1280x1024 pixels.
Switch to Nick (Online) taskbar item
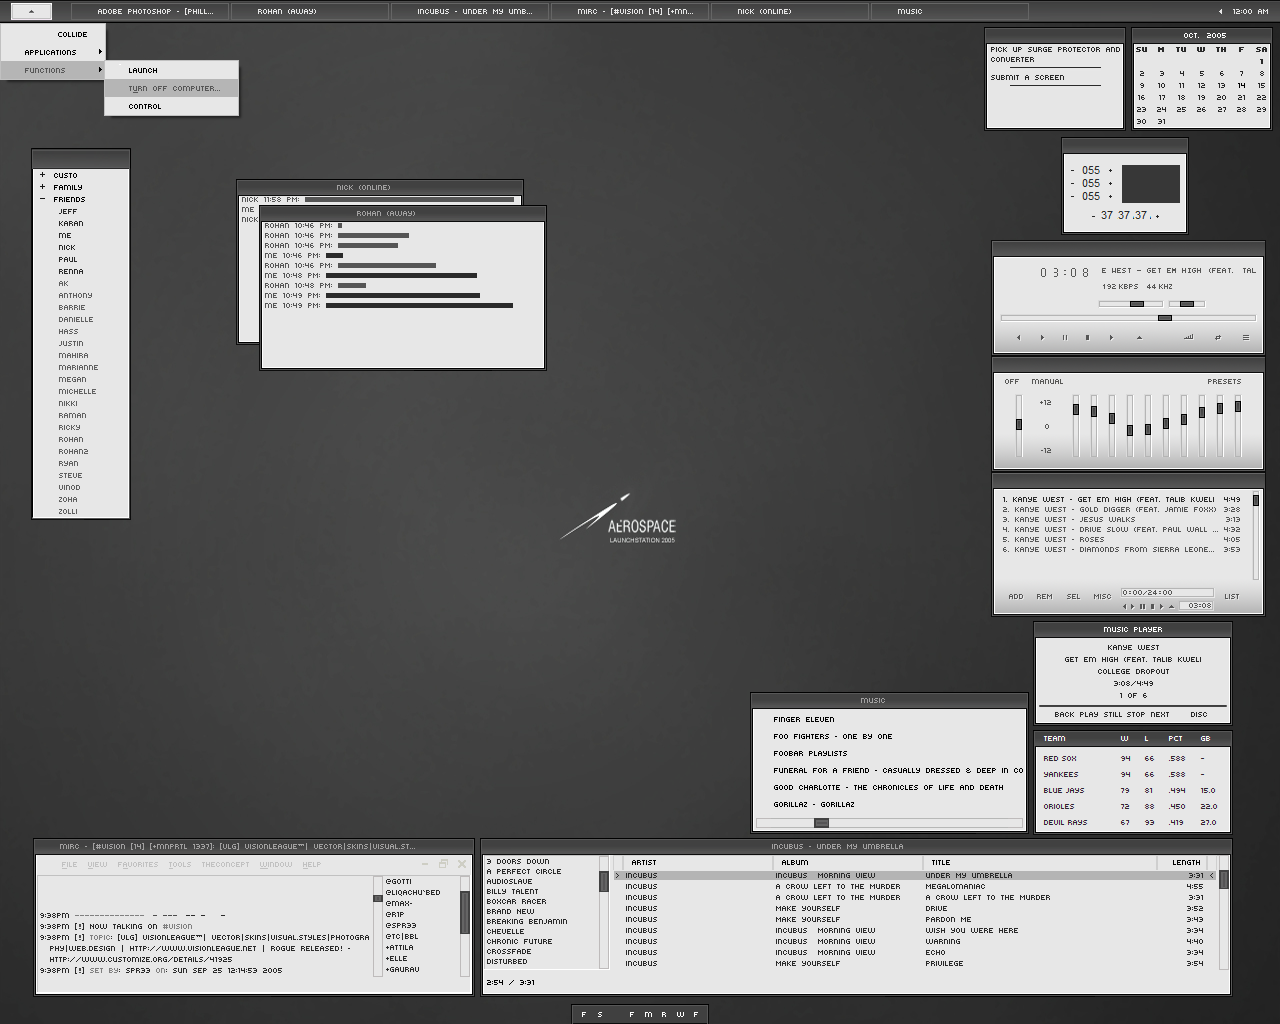coord(789,12)
